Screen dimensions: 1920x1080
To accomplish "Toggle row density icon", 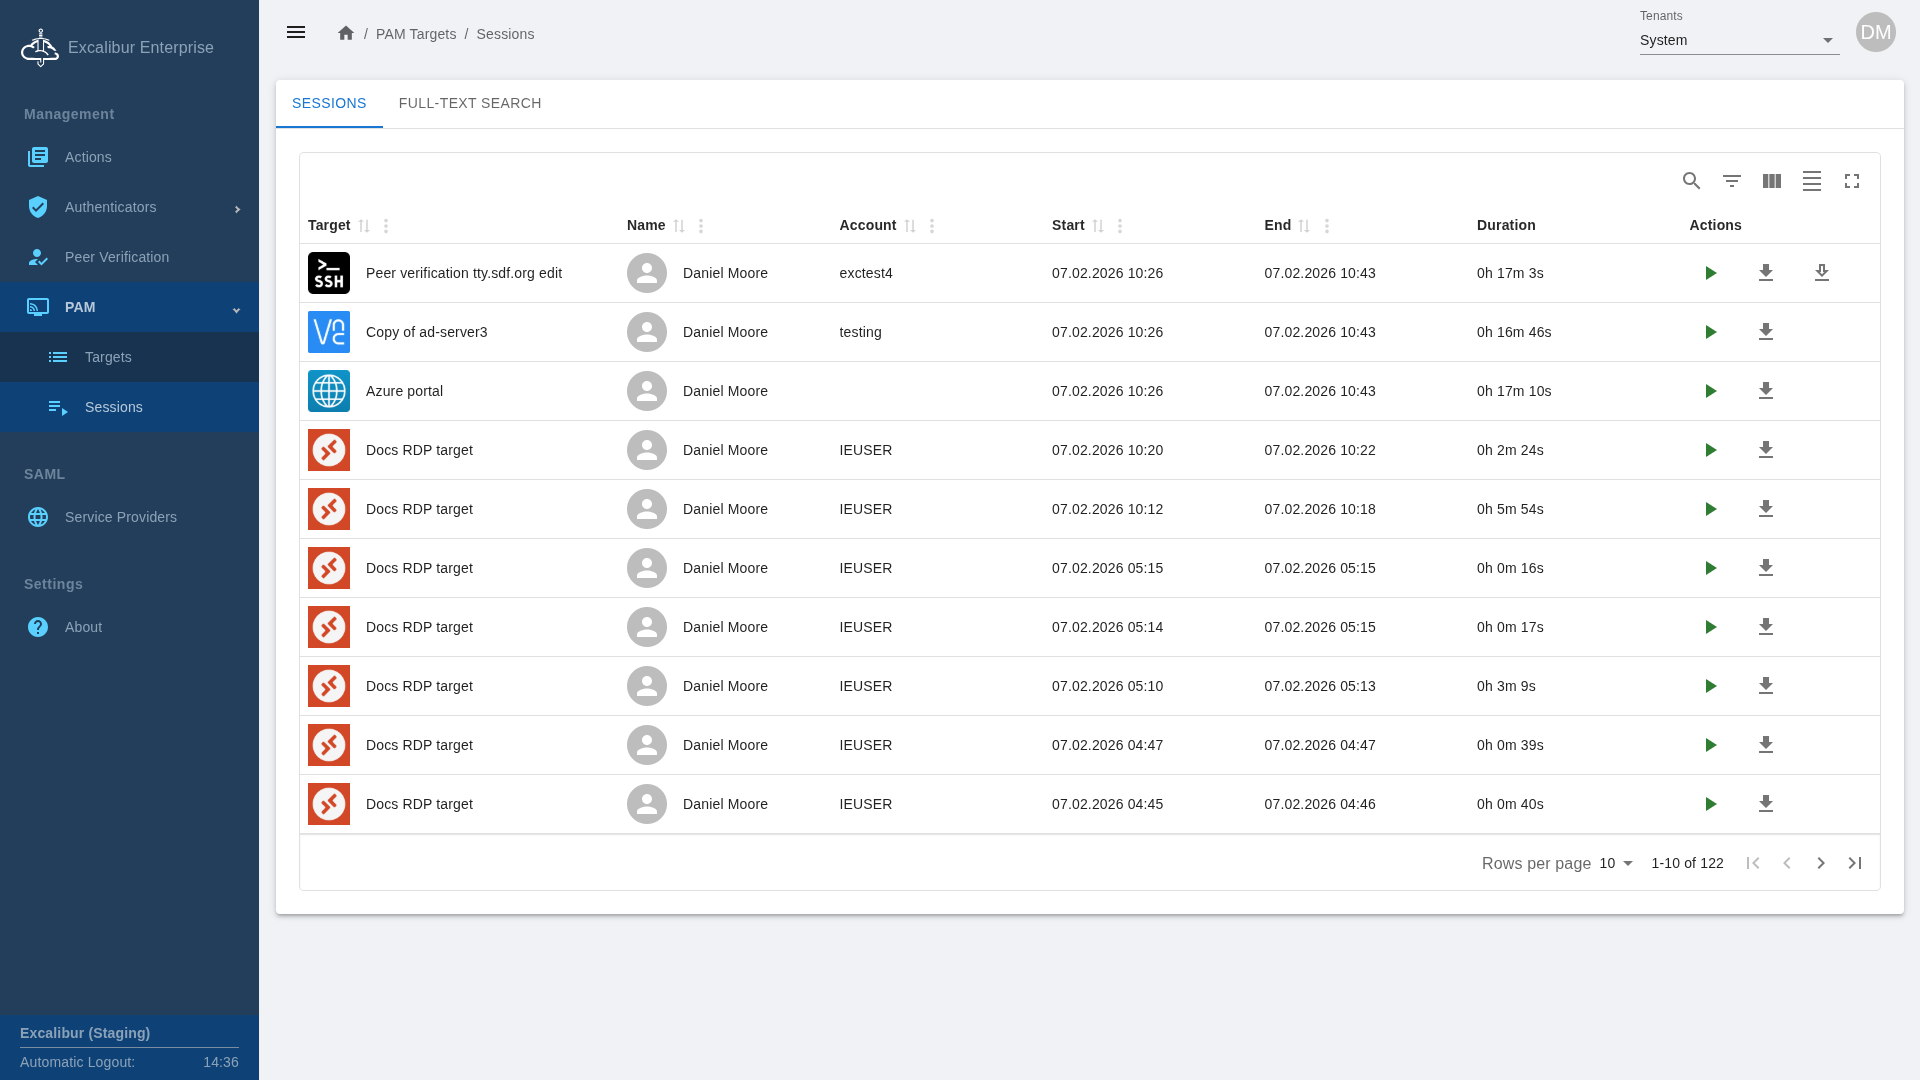I will [1811, 181].
